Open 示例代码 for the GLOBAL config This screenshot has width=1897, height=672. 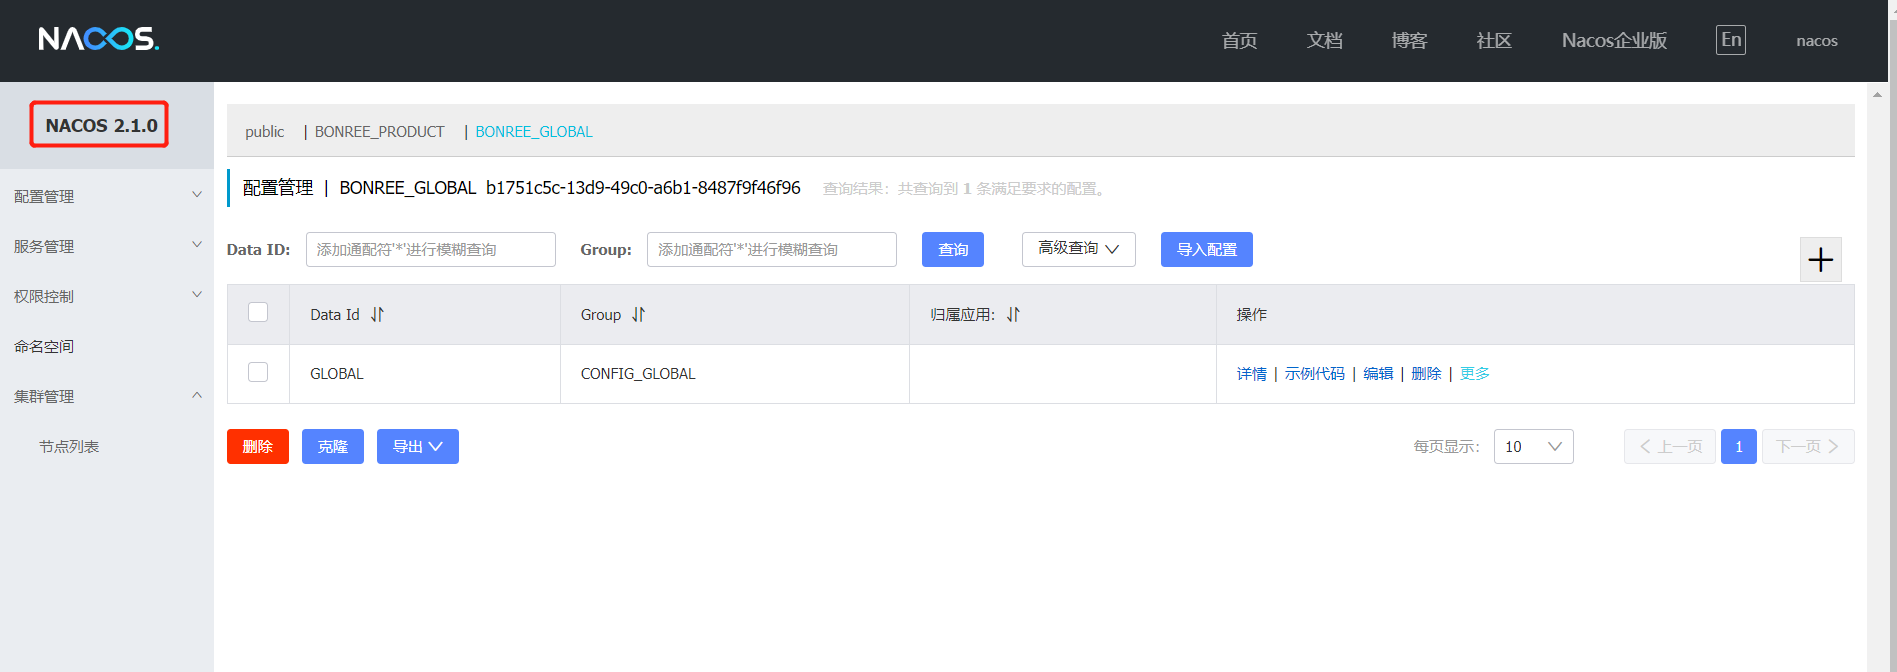pyautogui.click(x=1314, y=373)
